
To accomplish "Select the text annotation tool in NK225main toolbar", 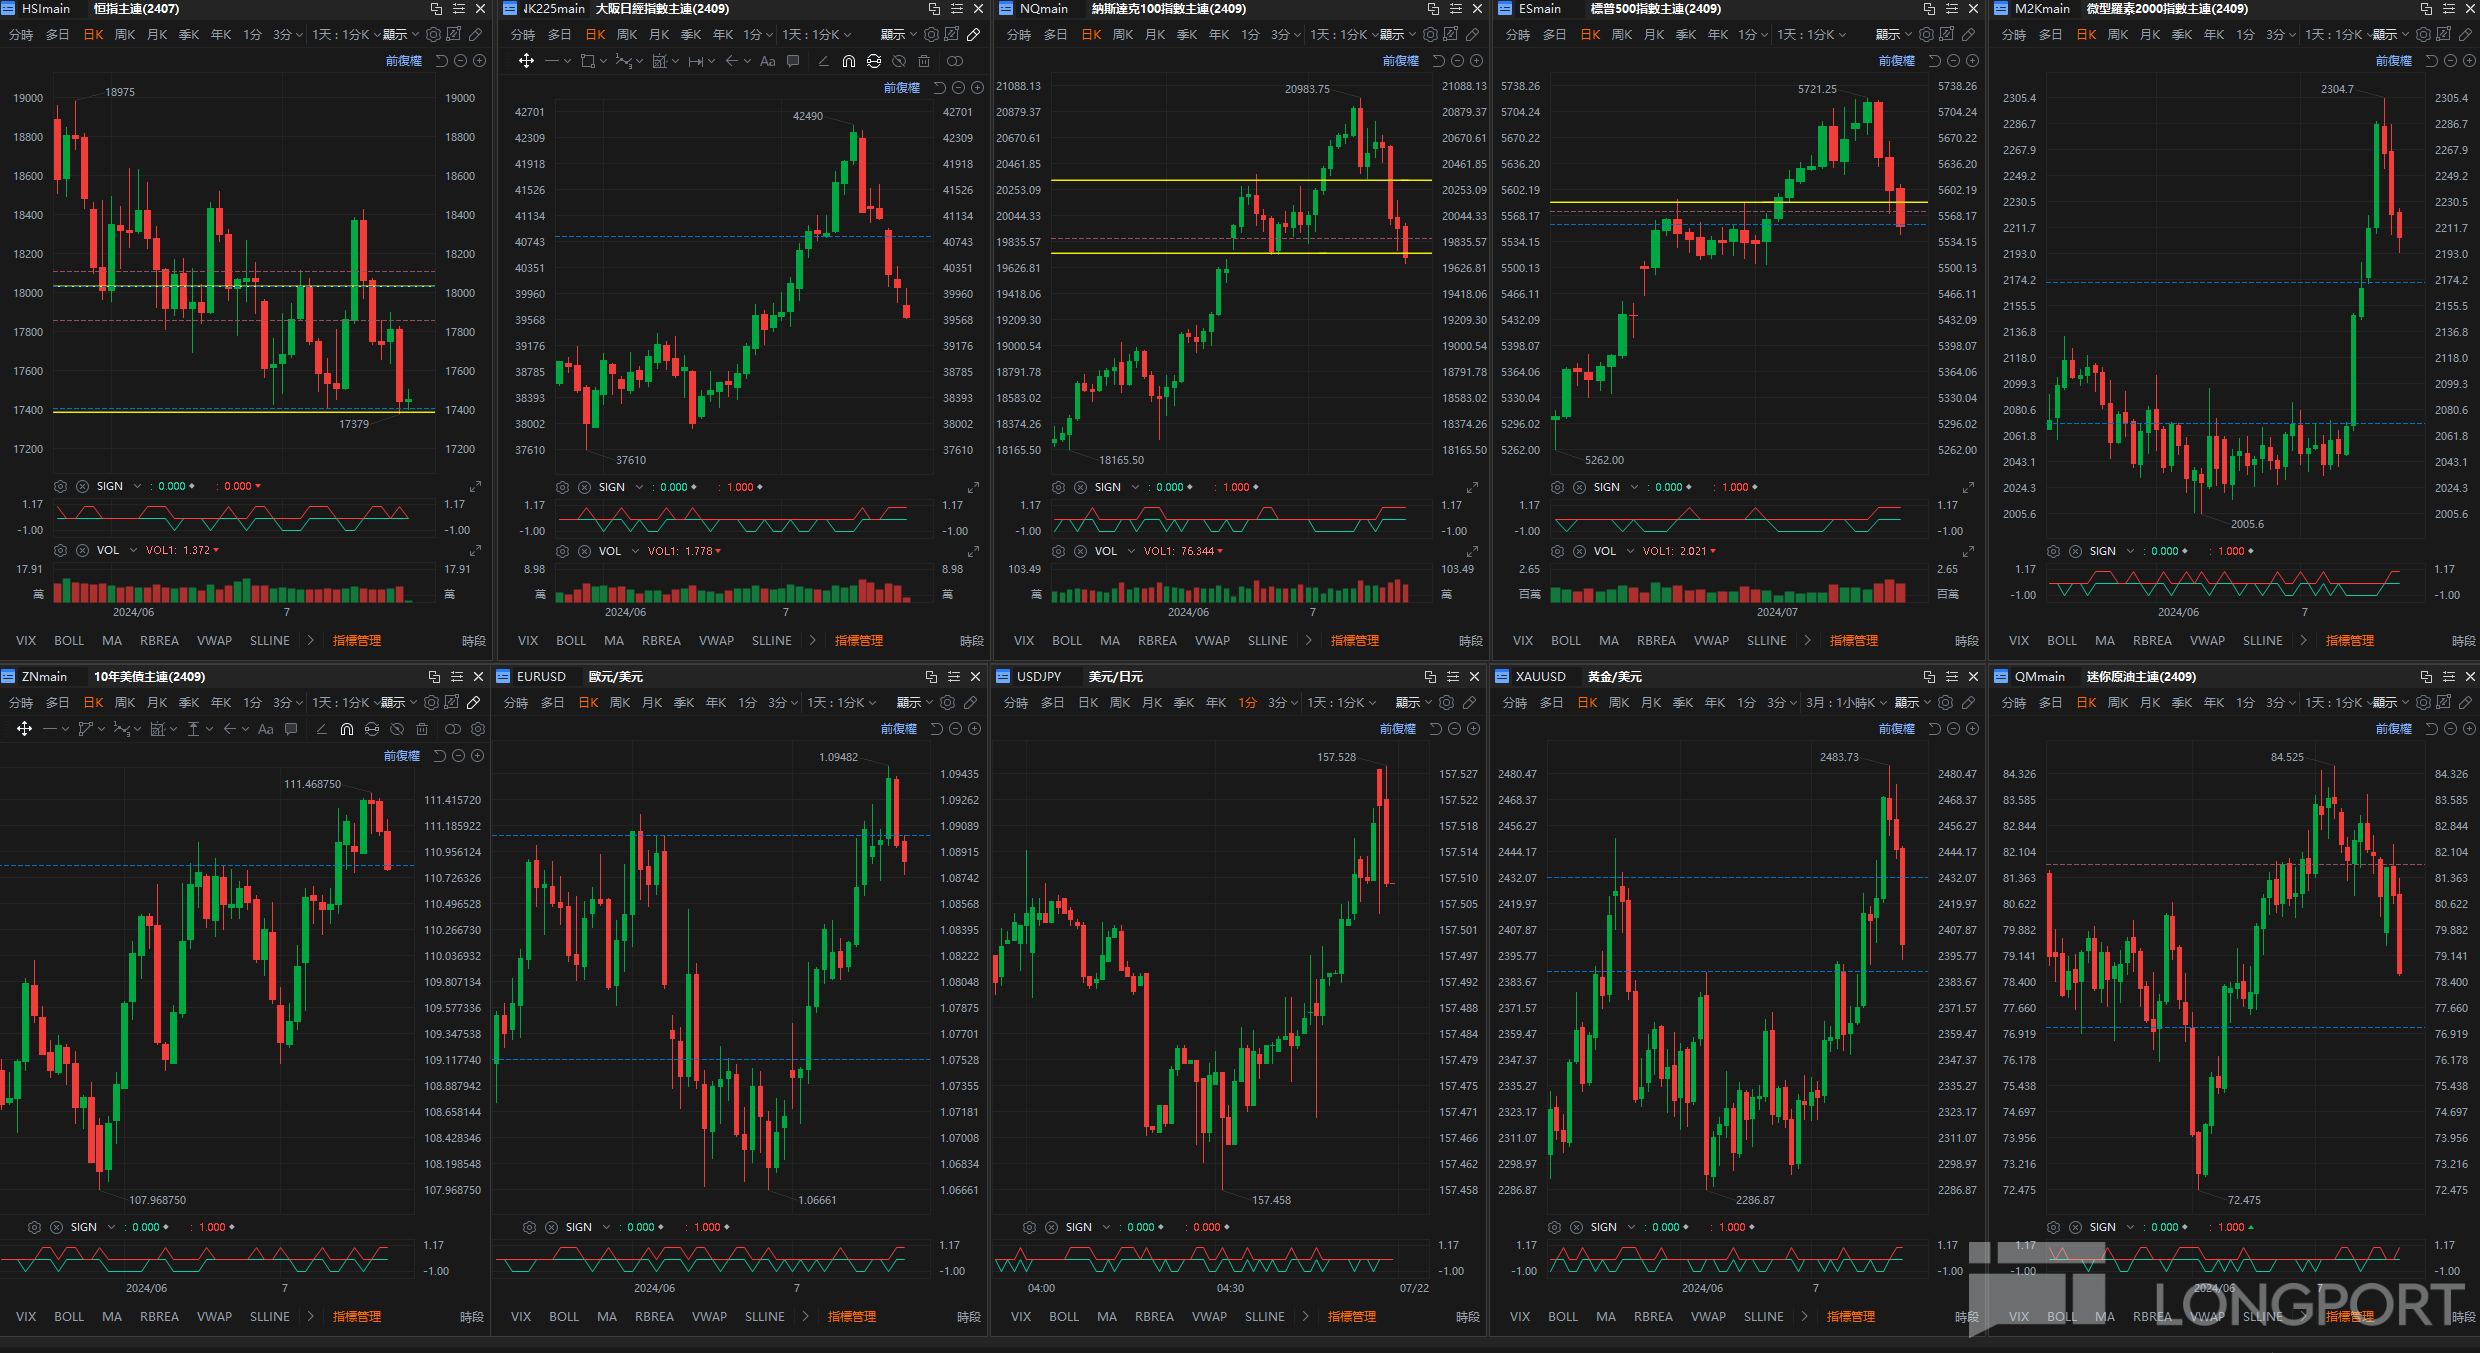I will pos(767,61).
